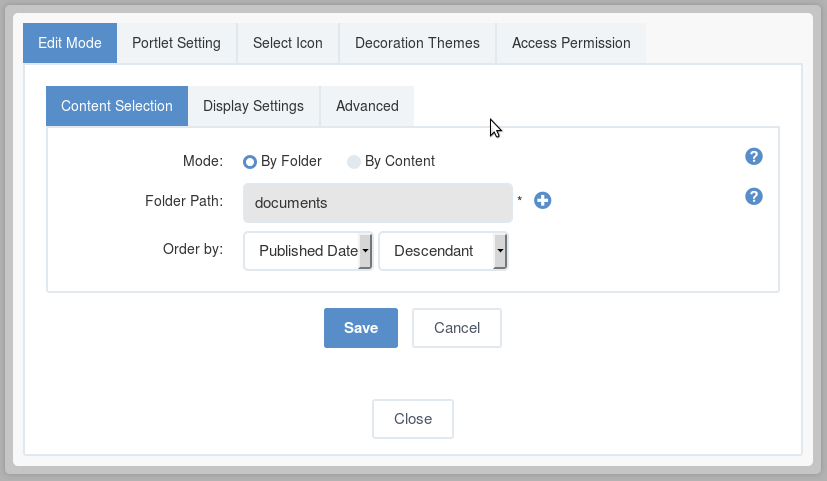Click the plus icon beside Folder Path
The height and width of the screenshot is (481, 827).
(x=542, y=200)
